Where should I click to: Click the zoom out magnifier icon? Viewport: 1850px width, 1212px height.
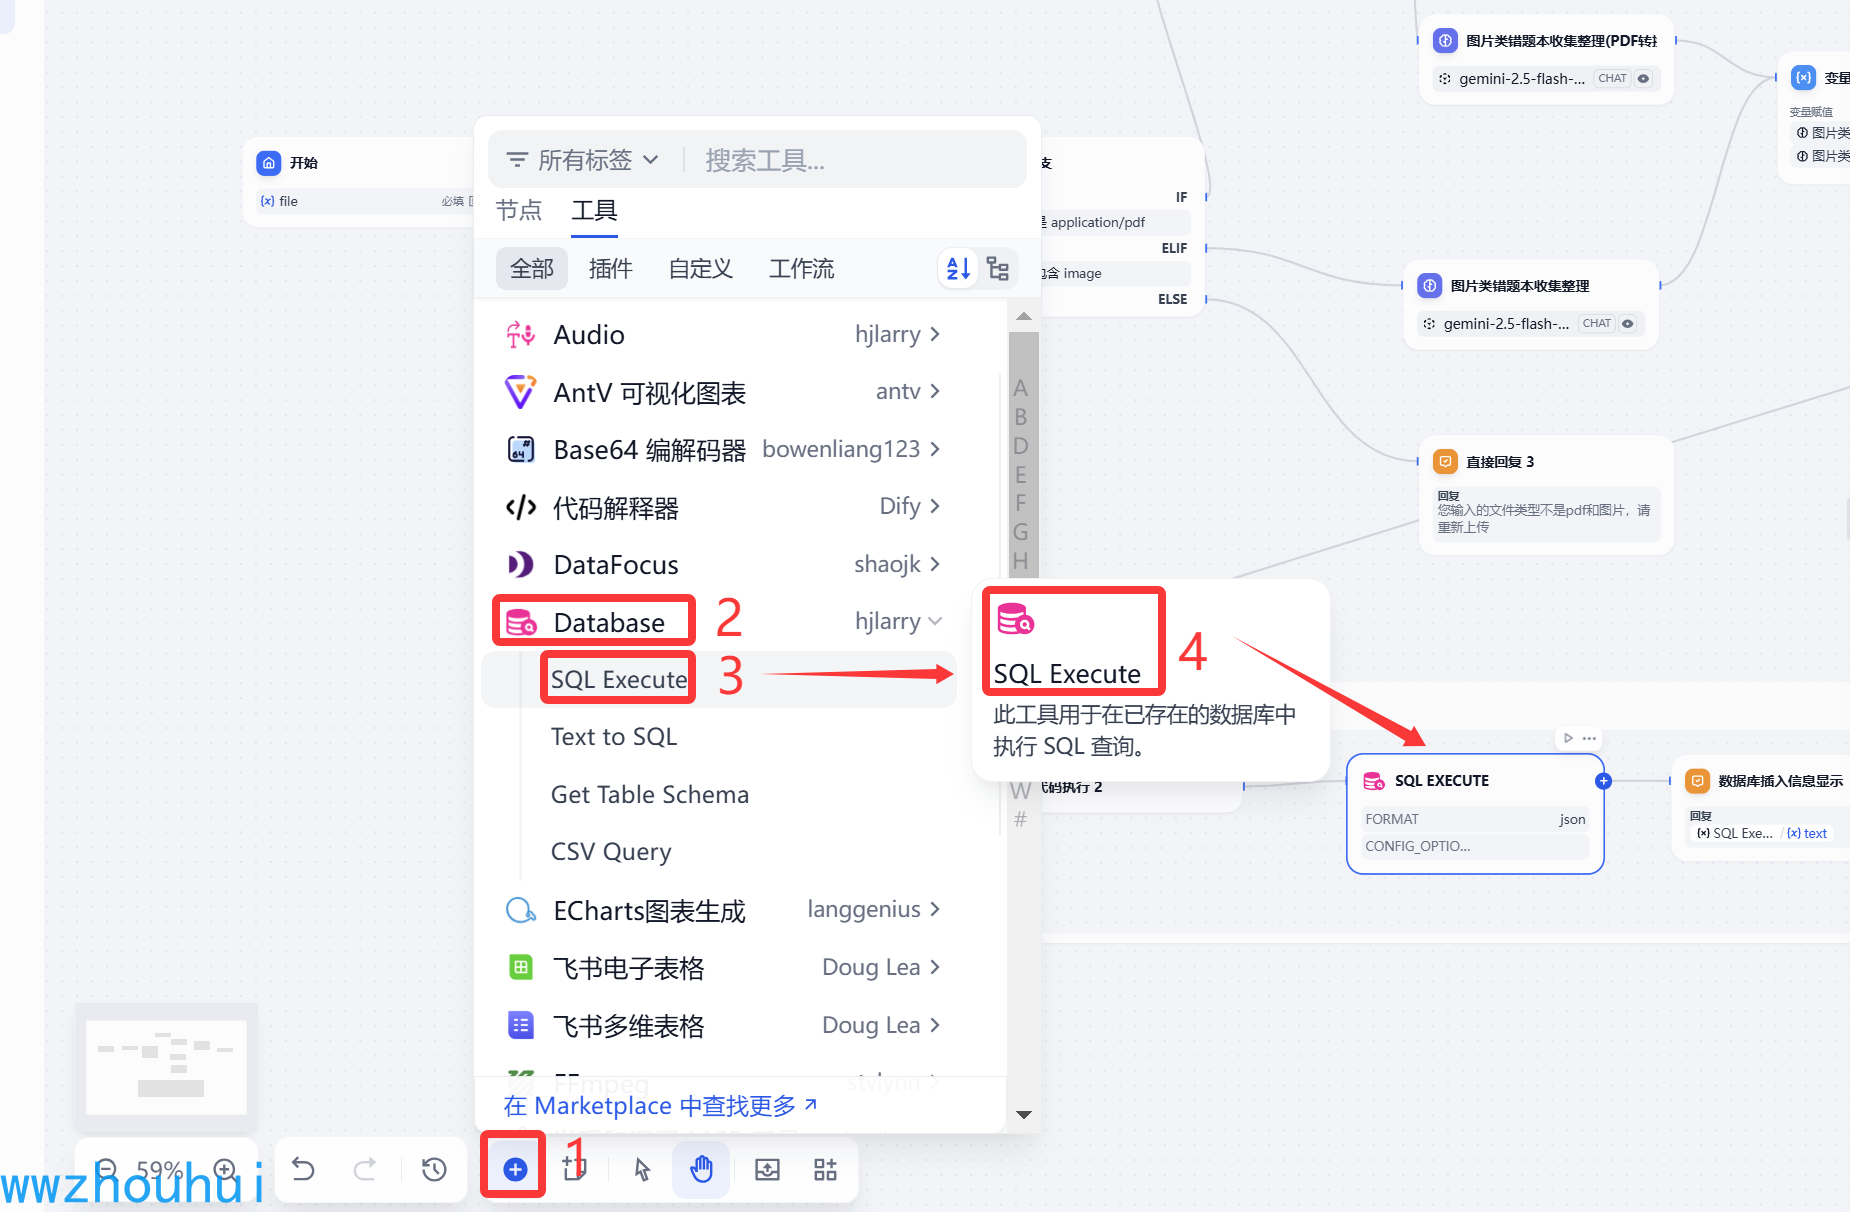[x=107, y=1169]
